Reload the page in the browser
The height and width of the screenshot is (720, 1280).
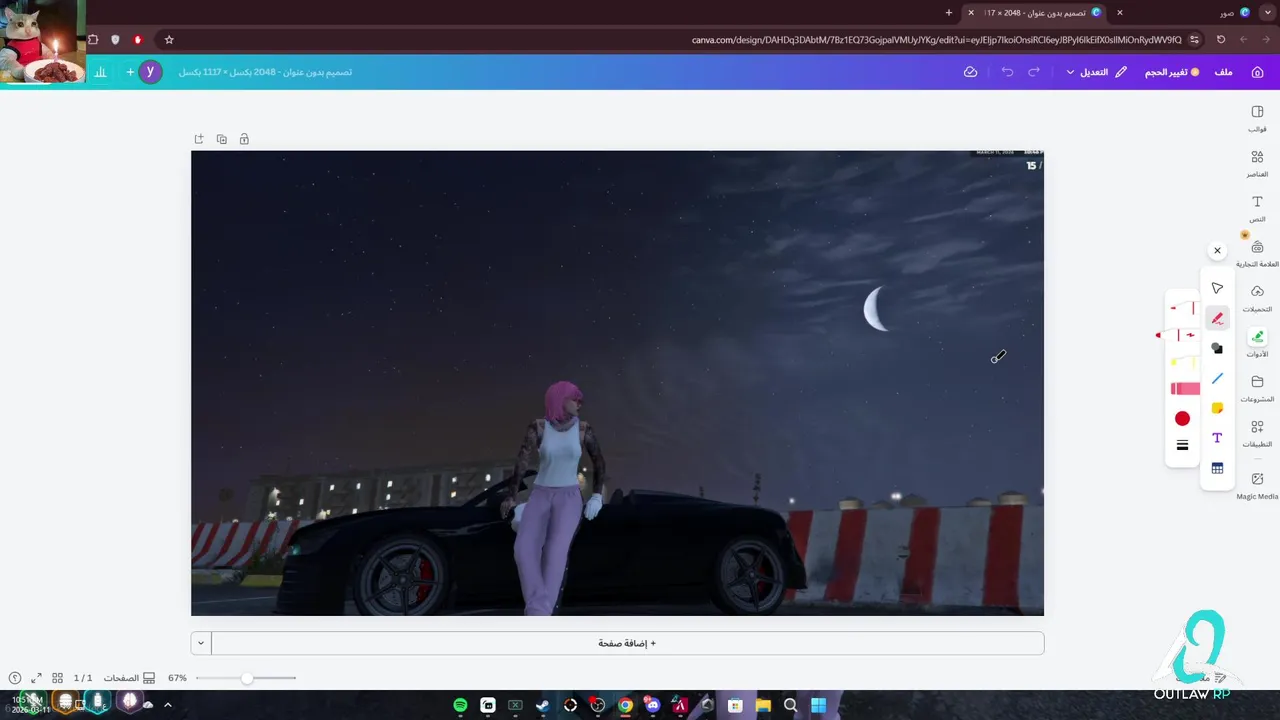tap(1221, 40)
